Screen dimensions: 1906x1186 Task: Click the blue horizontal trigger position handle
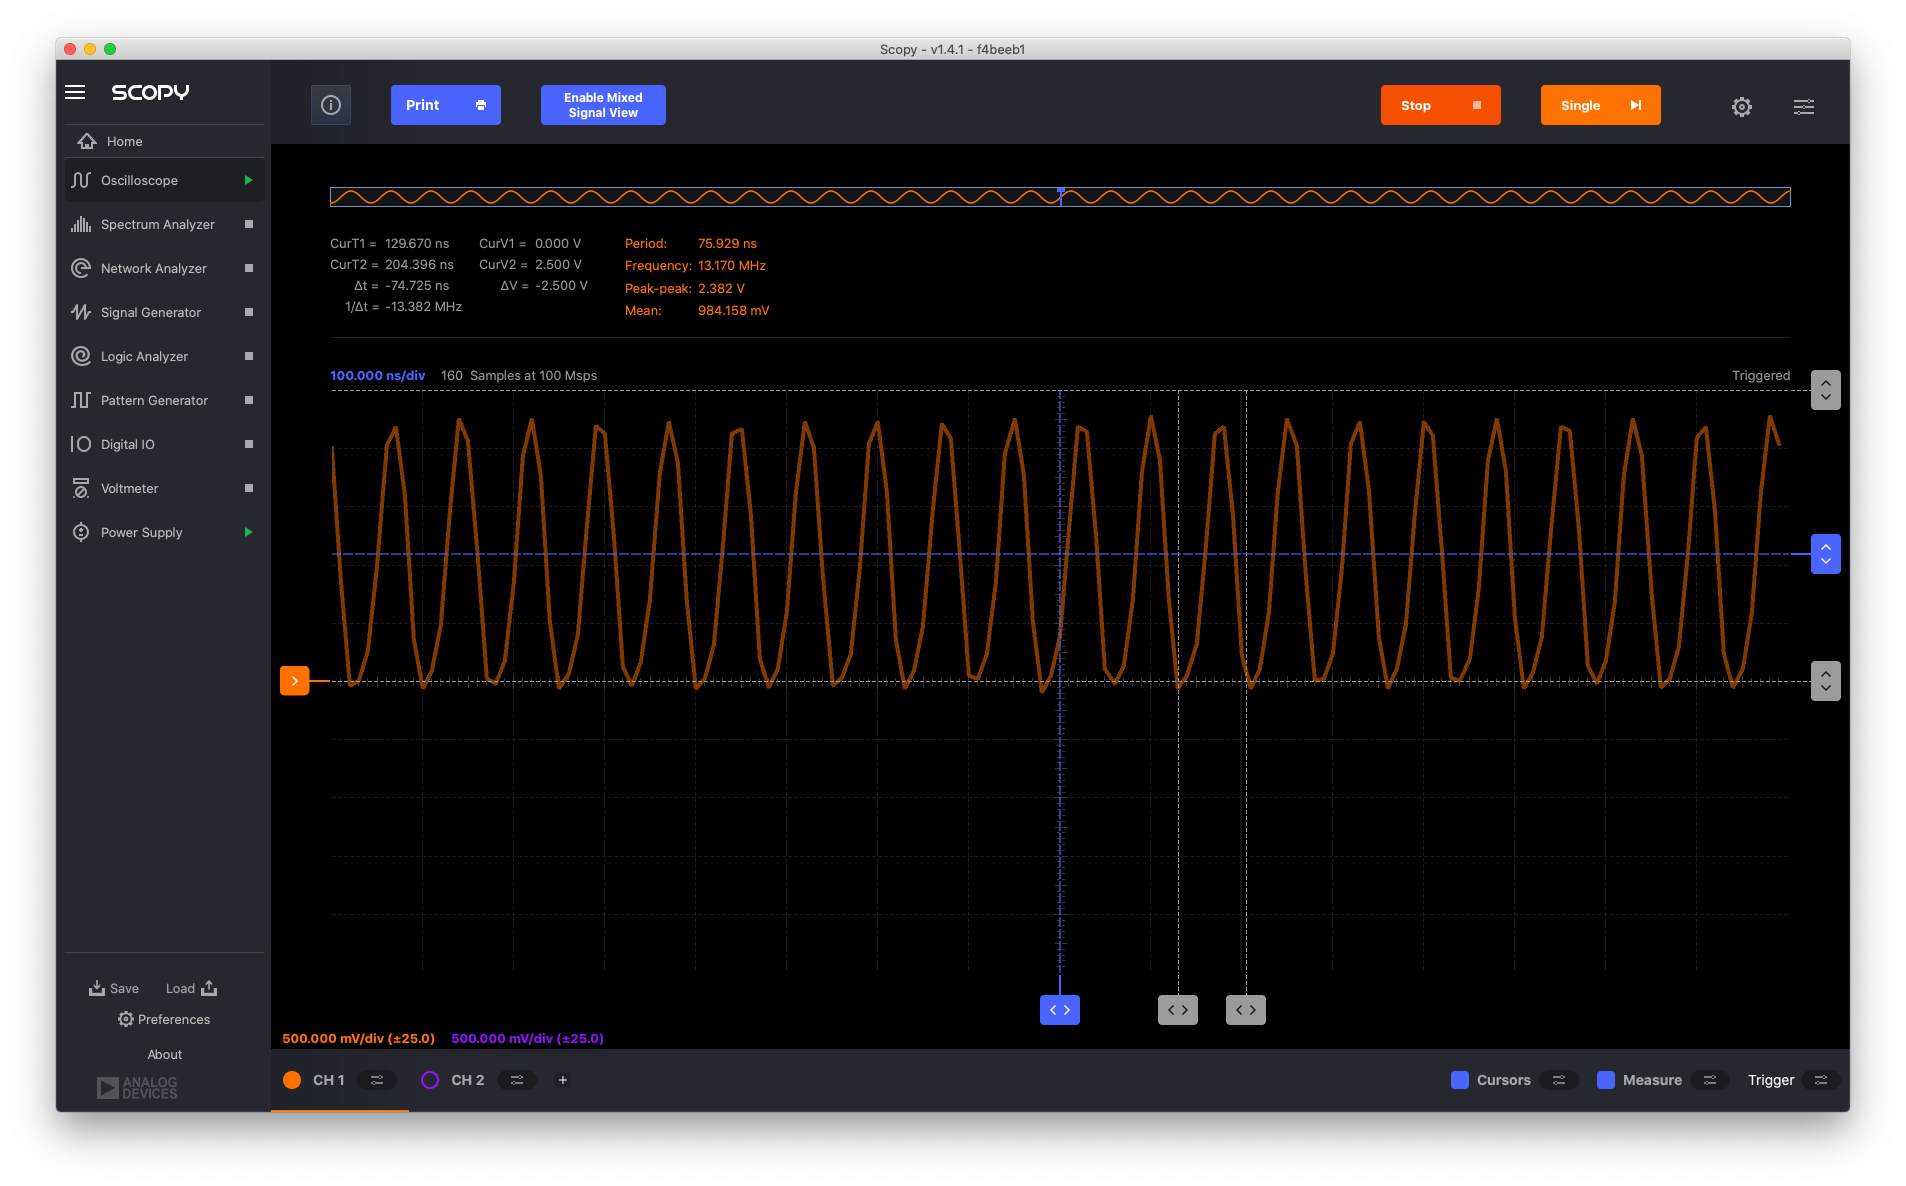[x=1060, y=1010]
